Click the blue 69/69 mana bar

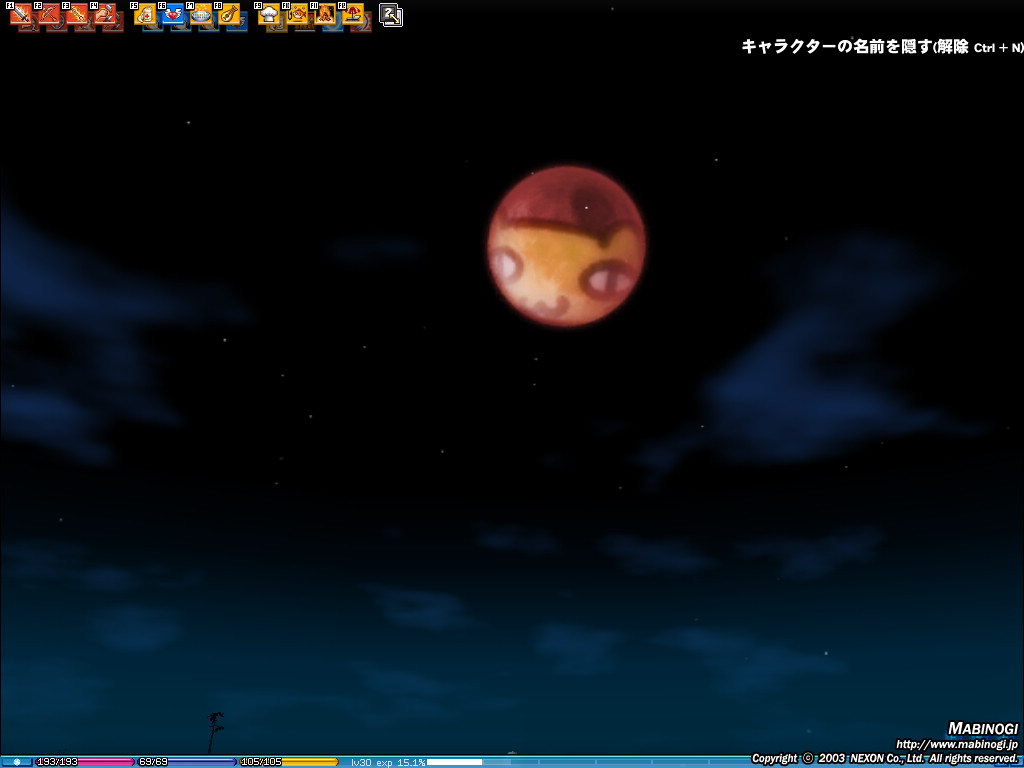click(x=186, y=762)
